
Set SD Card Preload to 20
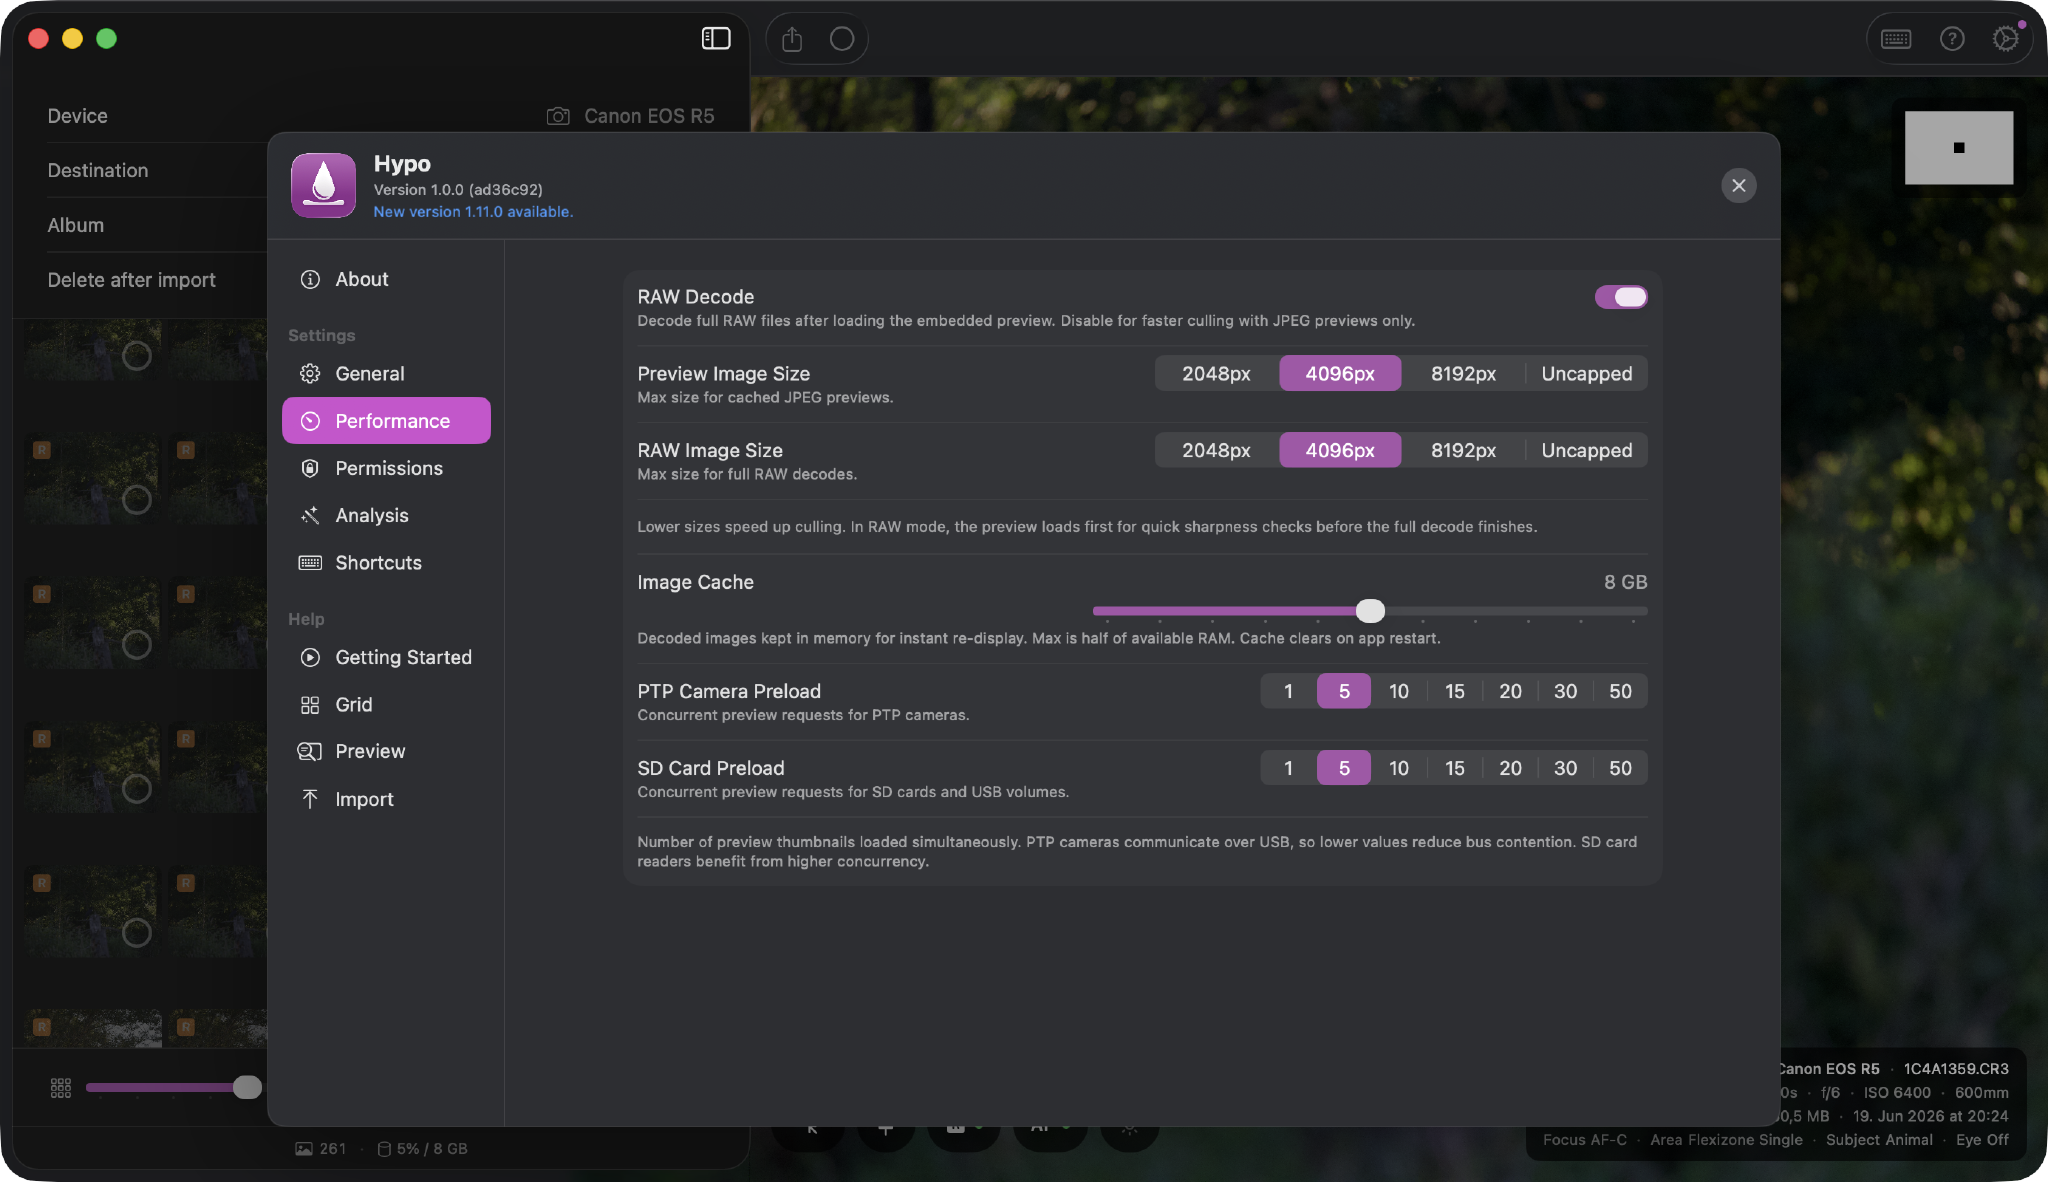1510,768
